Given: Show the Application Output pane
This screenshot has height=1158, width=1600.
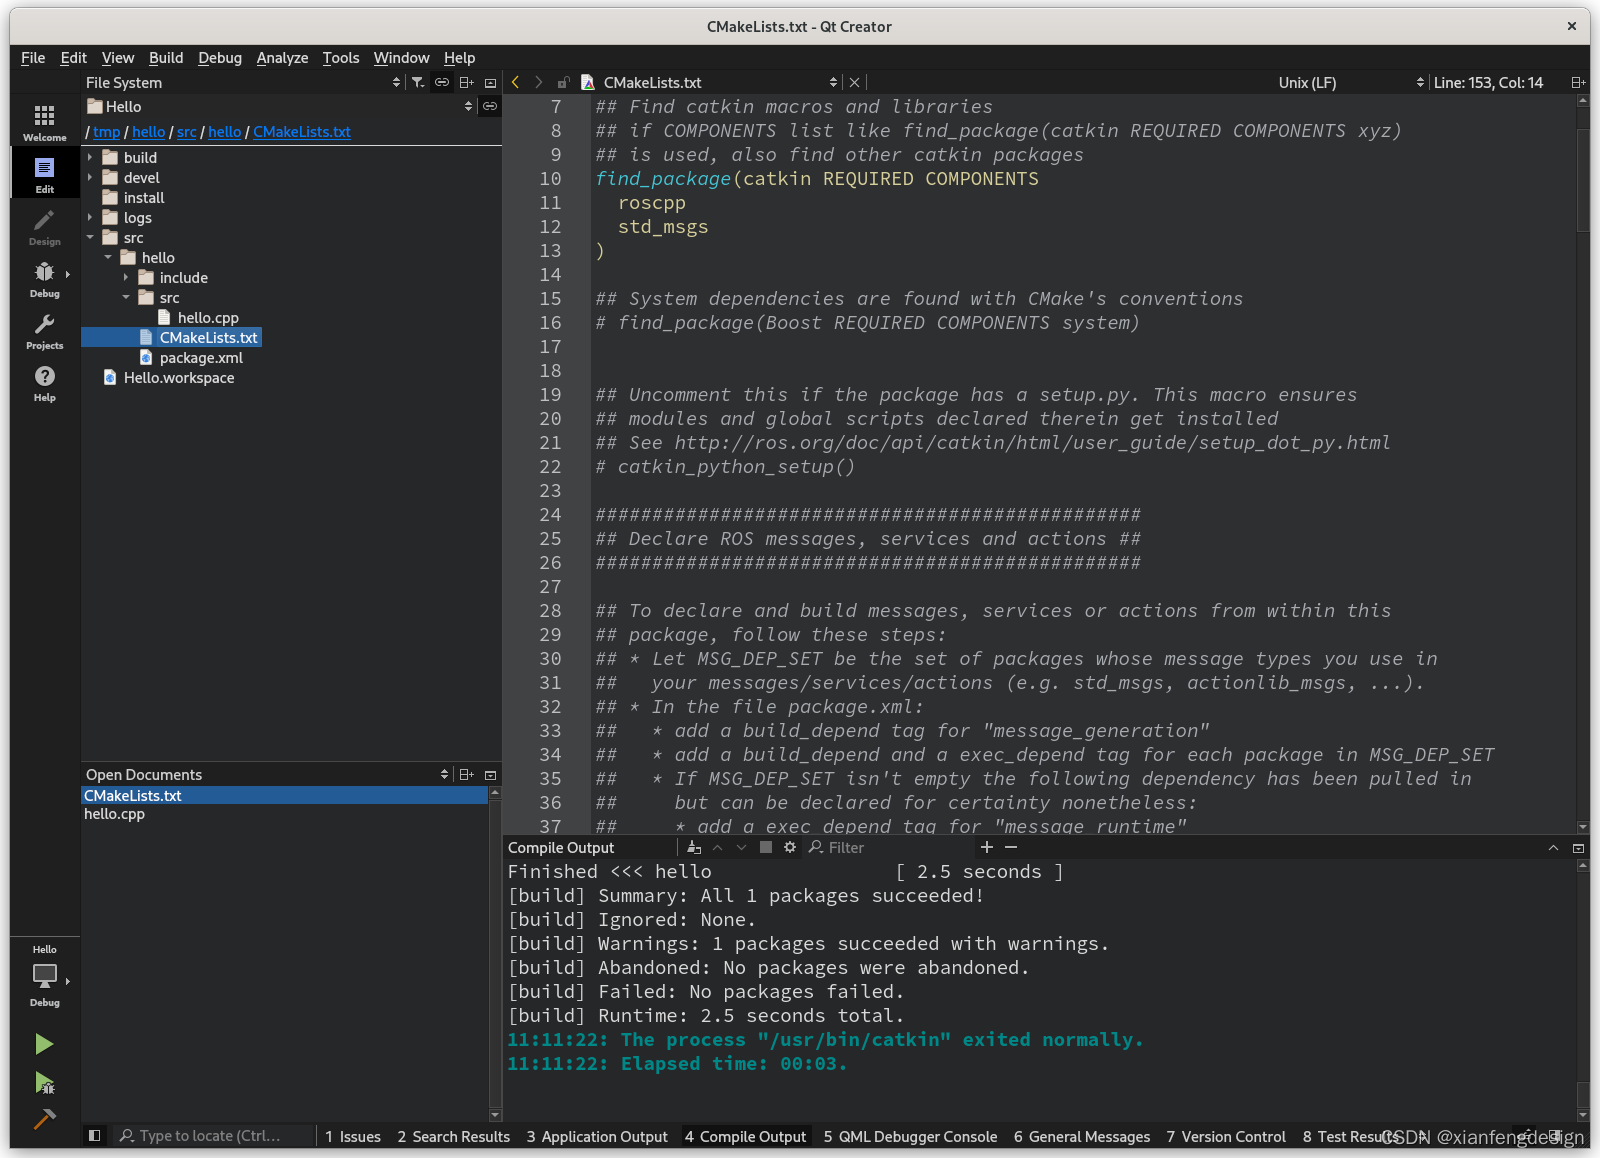Looking at the screenshot, I should [597, 1136].
